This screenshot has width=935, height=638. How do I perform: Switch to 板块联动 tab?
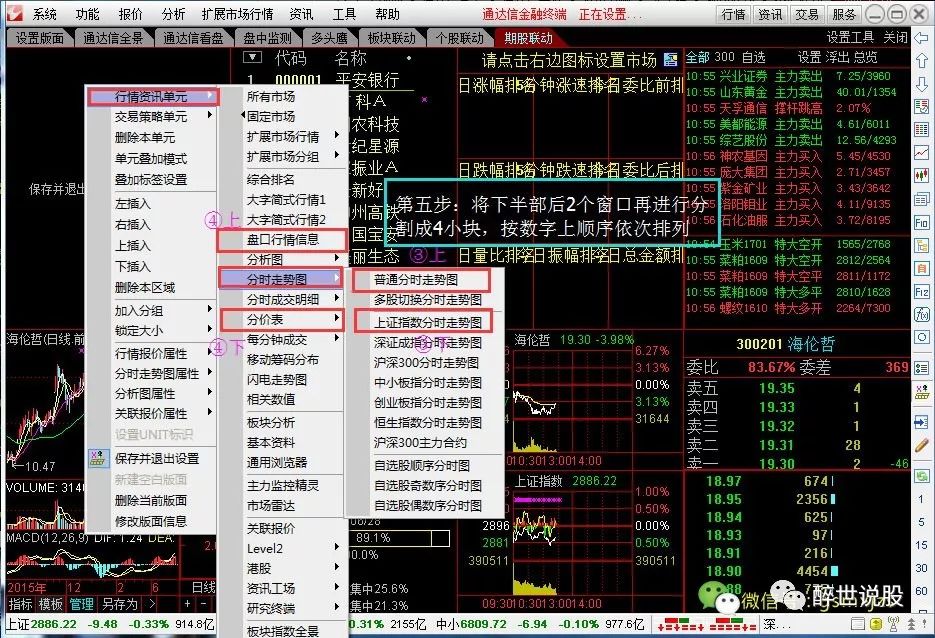point(392,38)
